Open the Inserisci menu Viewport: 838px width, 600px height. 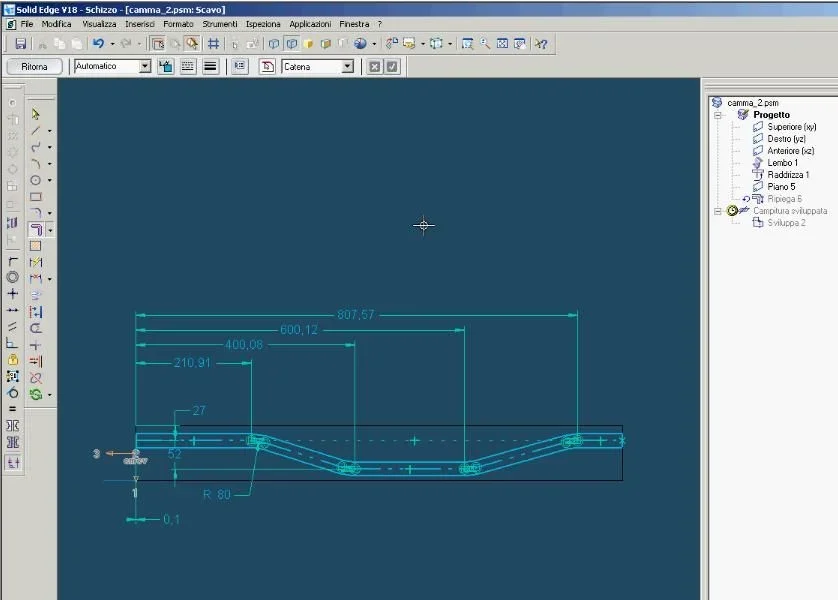point(139,24)
